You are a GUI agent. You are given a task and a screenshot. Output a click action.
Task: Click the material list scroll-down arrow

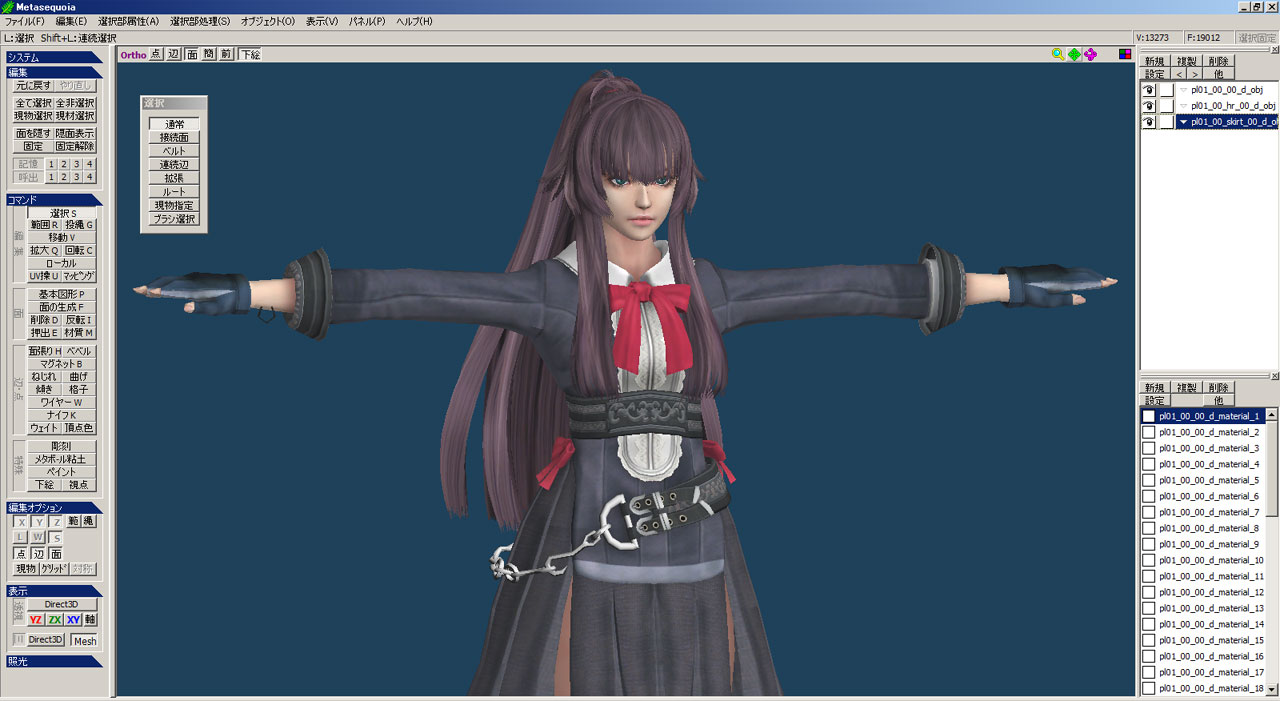point(1272,689)
